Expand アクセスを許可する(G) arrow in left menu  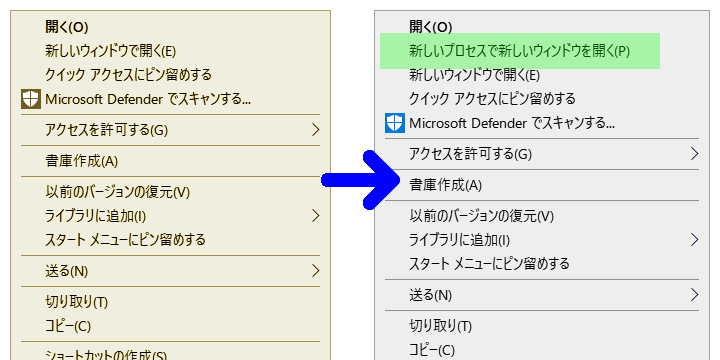(x=315, y=130)
